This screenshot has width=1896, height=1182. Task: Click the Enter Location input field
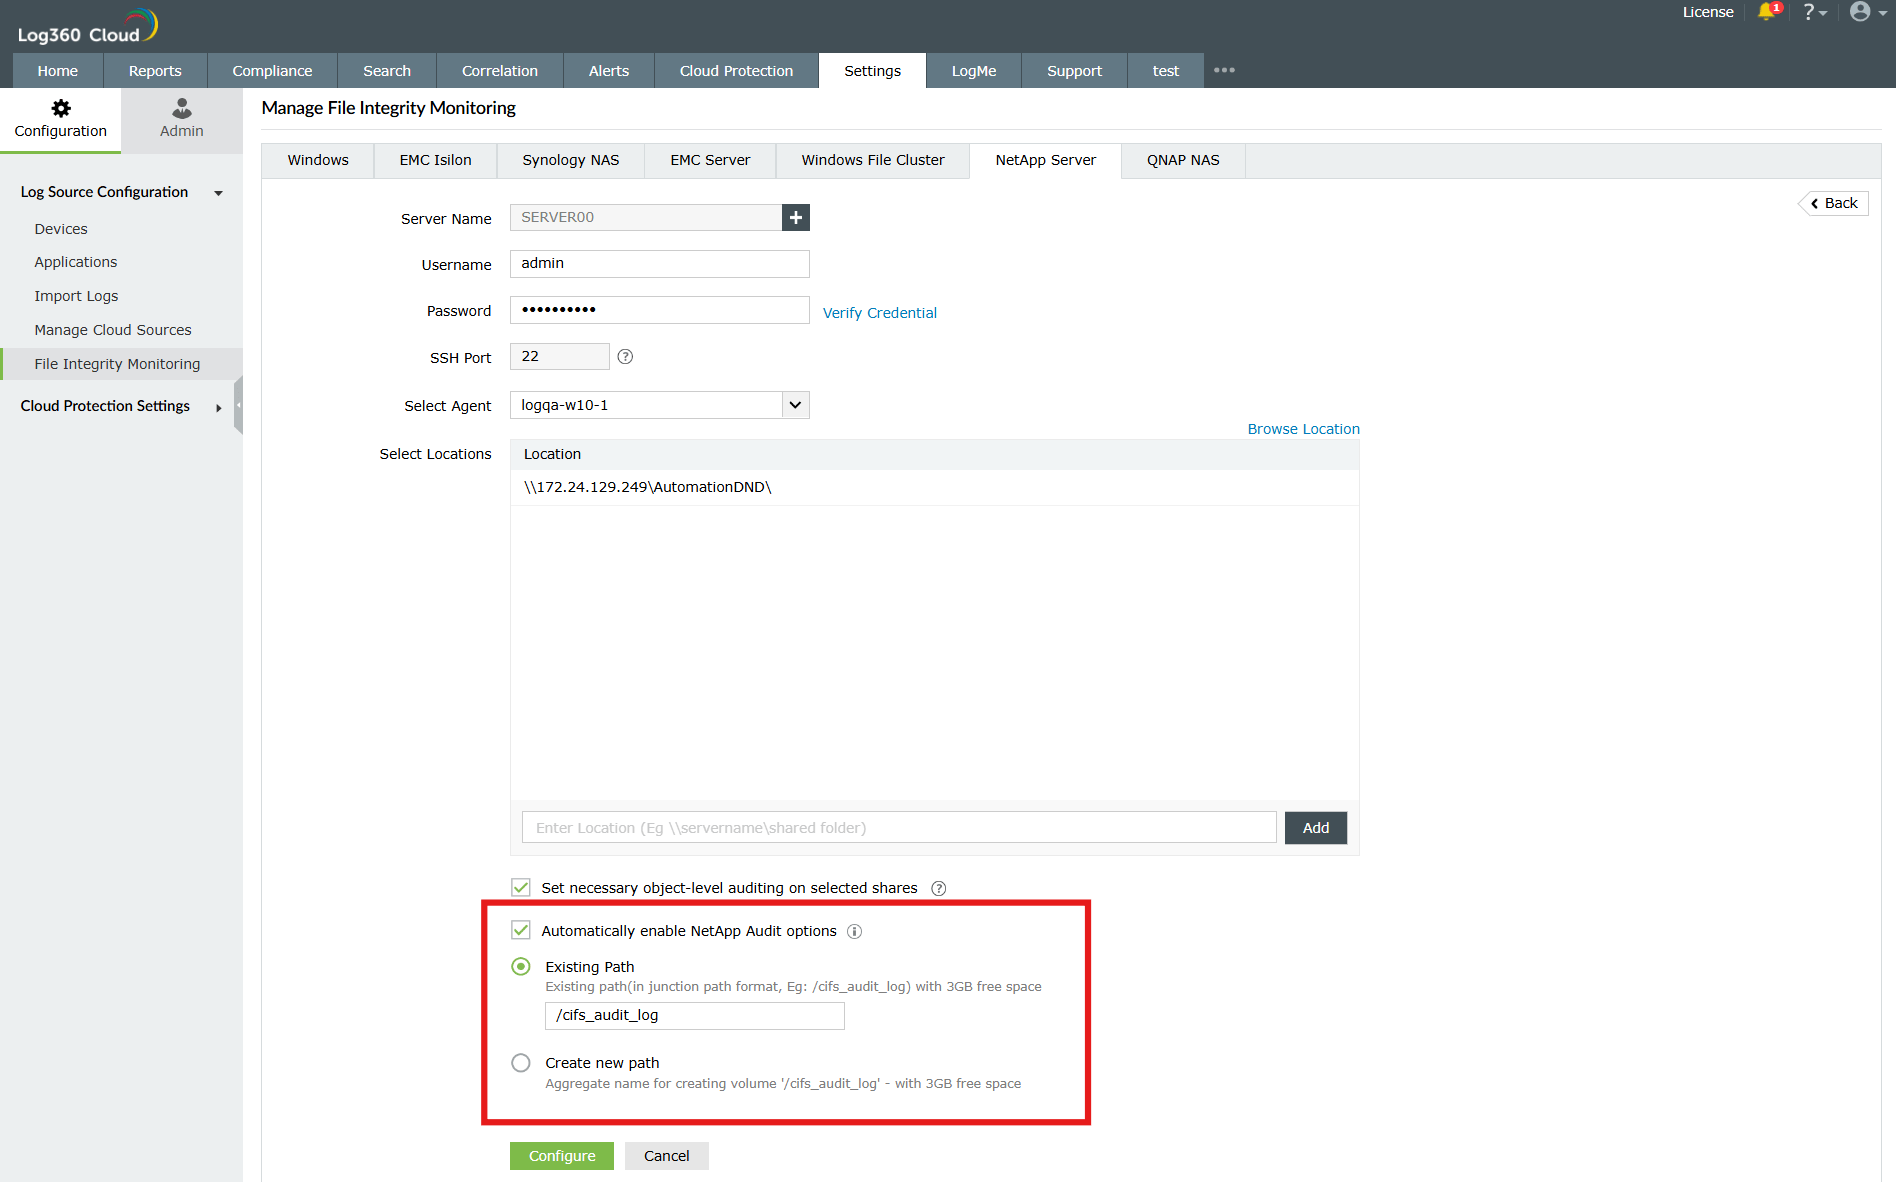pos(897,827)
